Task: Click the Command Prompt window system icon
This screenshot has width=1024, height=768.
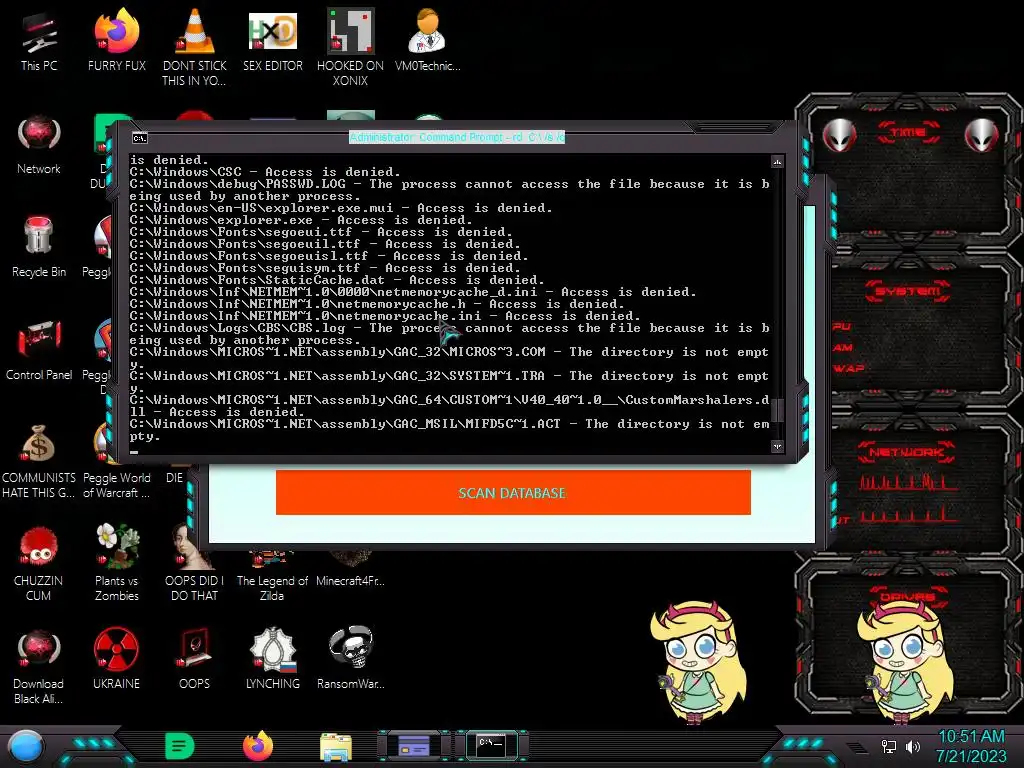Action: click(x=140, y=138)
